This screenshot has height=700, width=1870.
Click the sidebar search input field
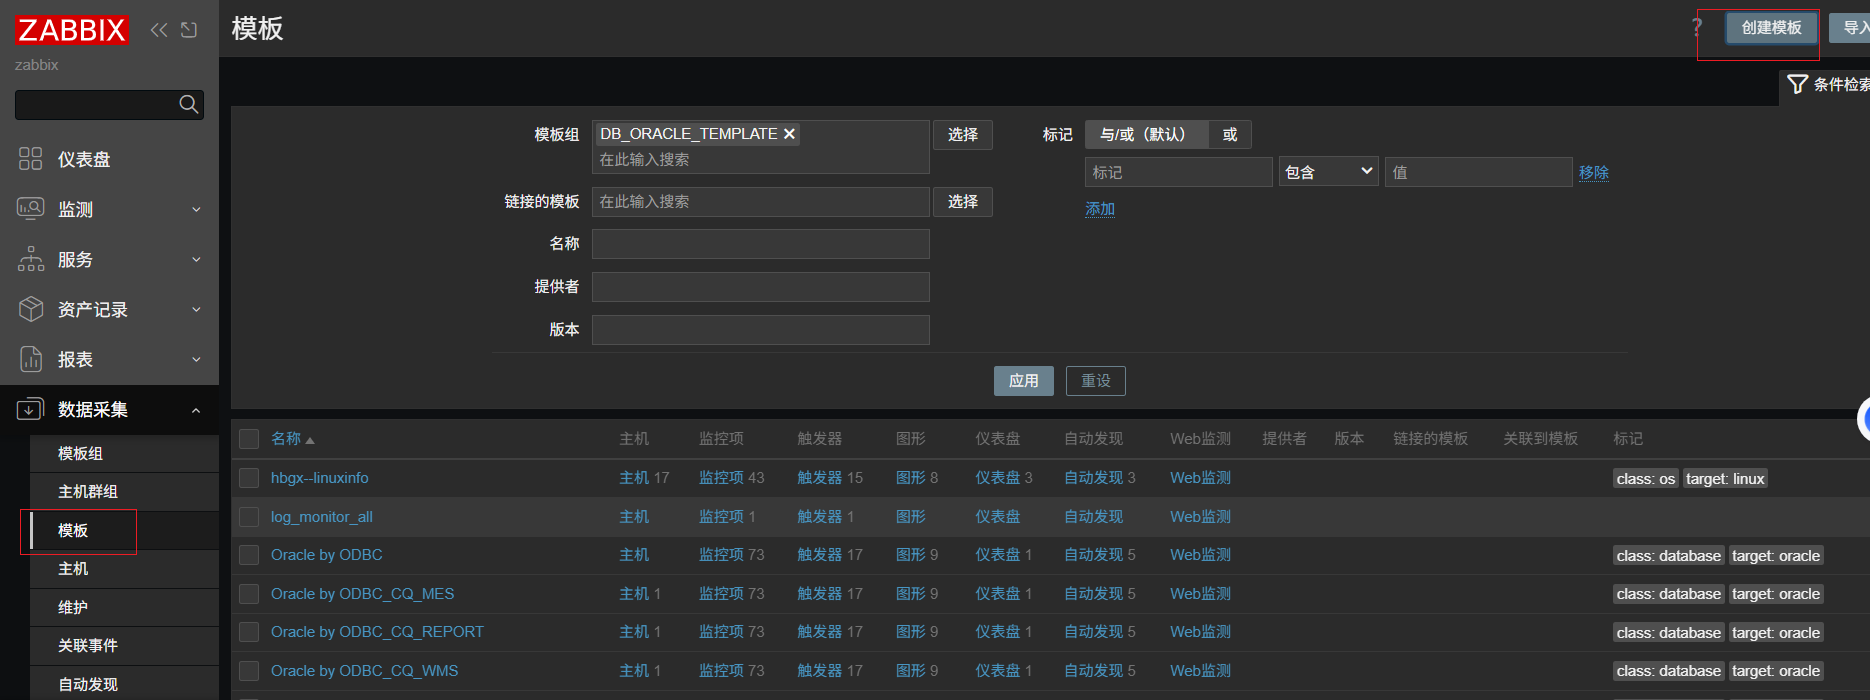[96, 104]
